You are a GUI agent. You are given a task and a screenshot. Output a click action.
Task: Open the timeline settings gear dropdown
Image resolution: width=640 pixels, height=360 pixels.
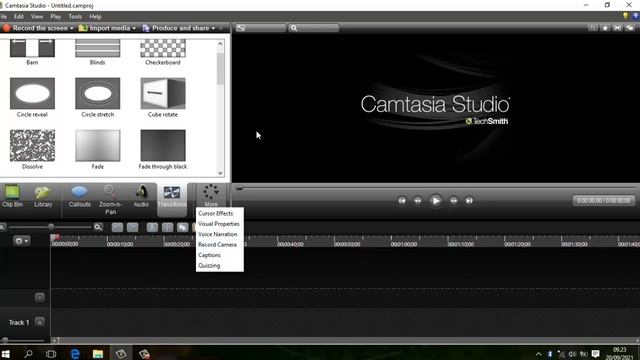pyautogui.click(x=21, y=241)
